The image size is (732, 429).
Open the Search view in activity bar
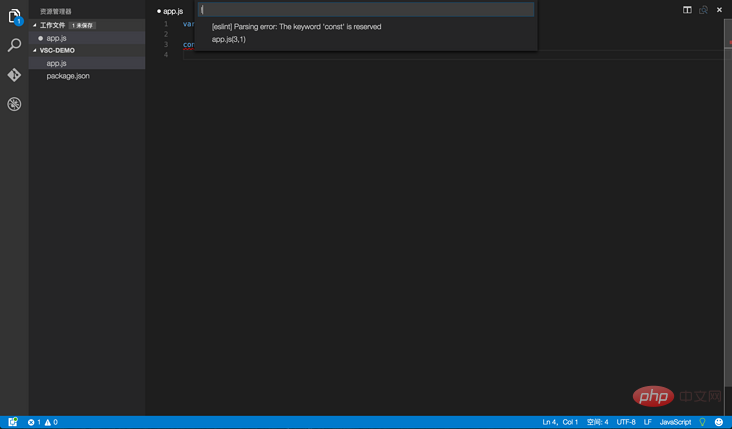[14, 46]
